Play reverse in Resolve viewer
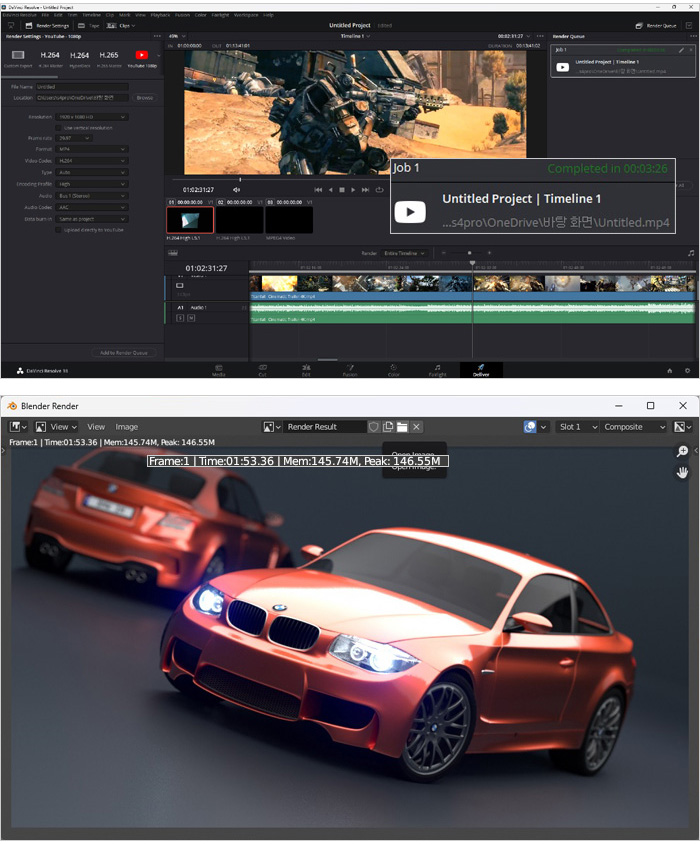The width and height of the screenshot is (700, 844). pyautogui.click(x=331, y=189)
